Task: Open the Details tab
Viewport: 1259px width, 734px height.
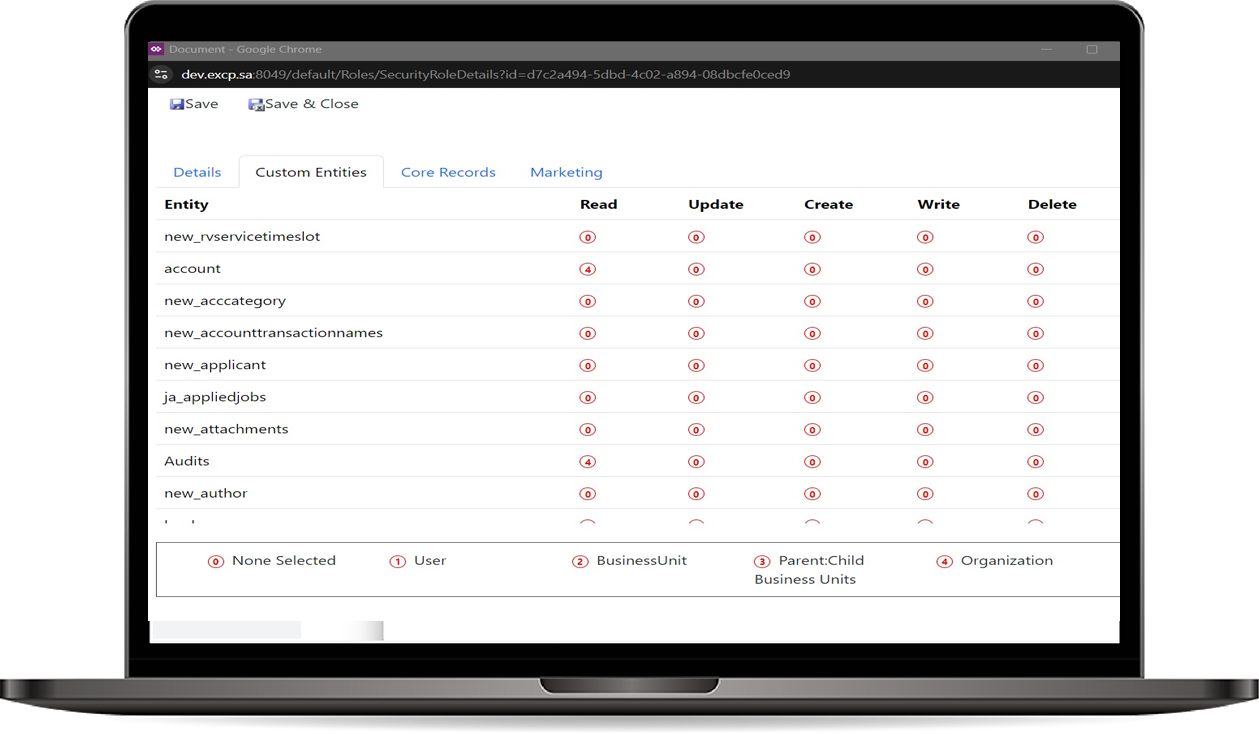Action: (197, 172)
